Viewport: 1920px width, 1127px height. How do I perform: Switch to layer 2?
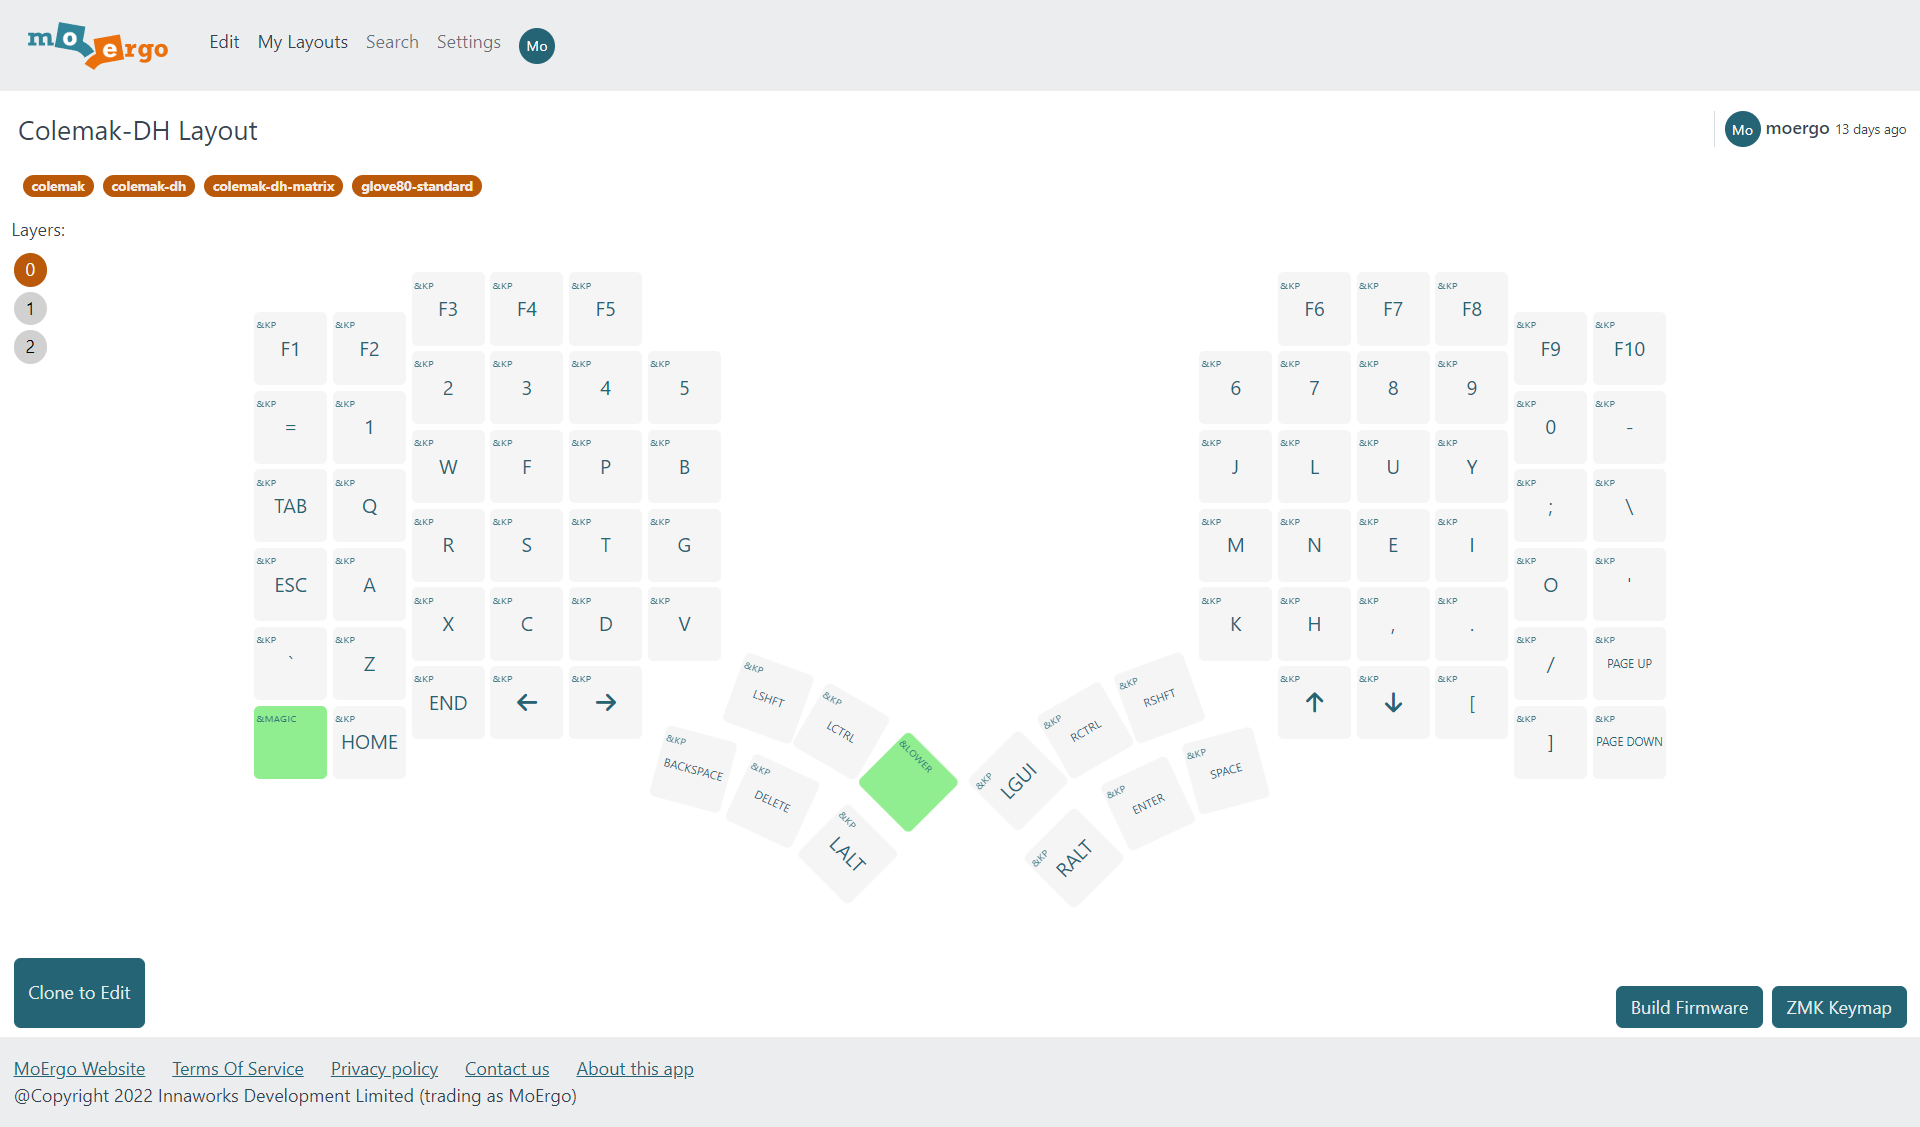pos(30,347)
